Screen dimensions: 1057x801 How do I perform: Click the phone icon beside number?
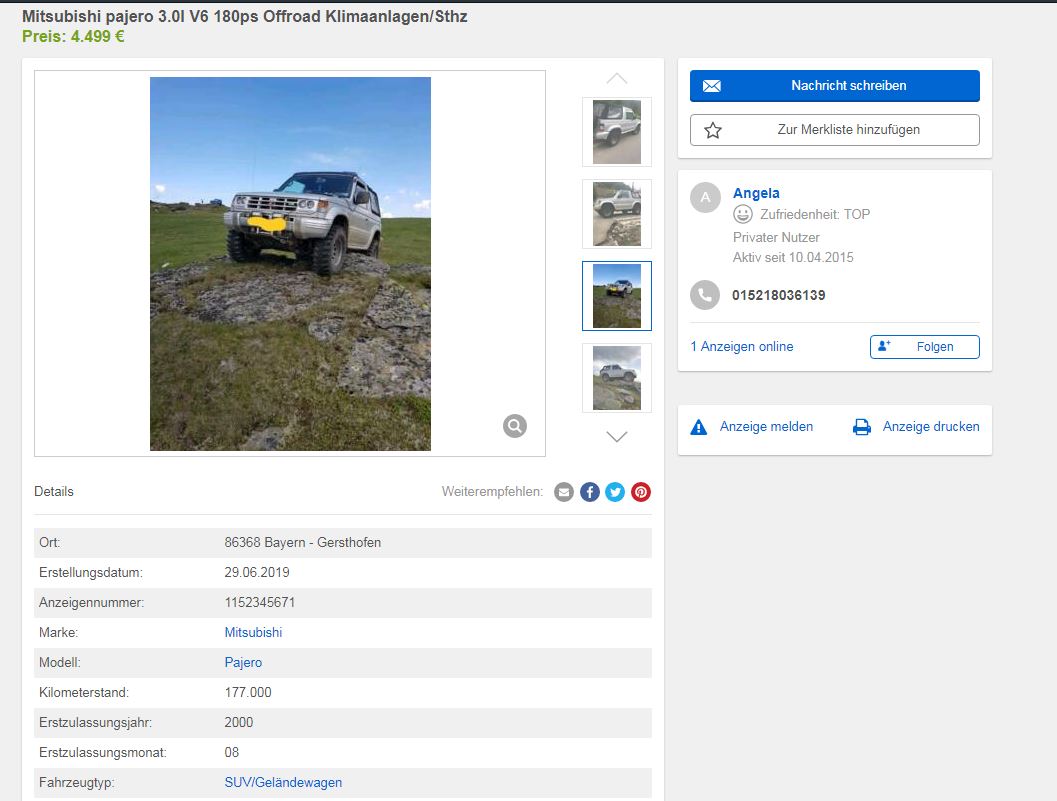coord(705,295)
